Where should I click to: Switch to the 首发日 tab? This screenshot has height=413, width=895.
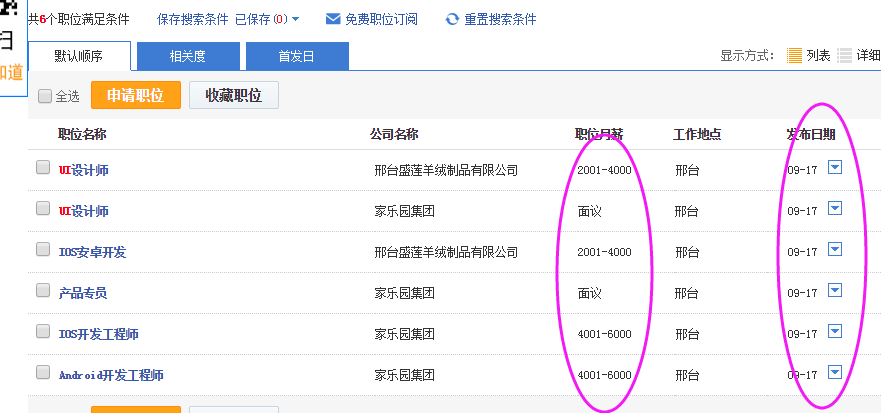pyautogui.click(x=297, y=56)
